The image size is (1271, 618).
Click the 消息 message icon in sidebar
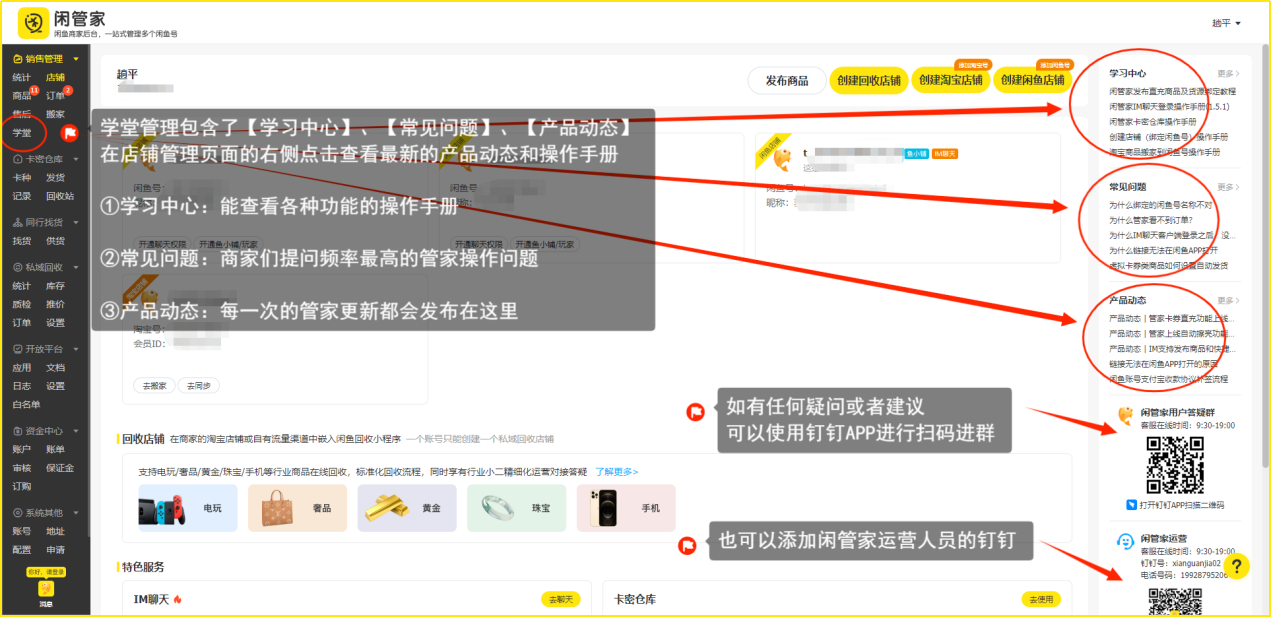(46, 590)
